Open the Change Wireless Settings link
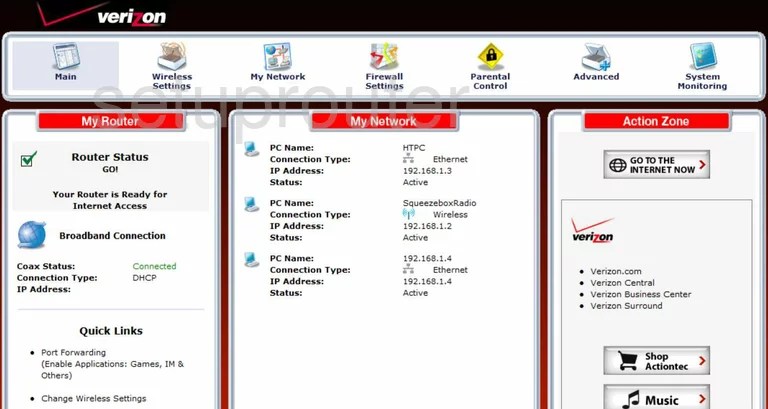Screen dimensions: 768x409 pos(94,398)
